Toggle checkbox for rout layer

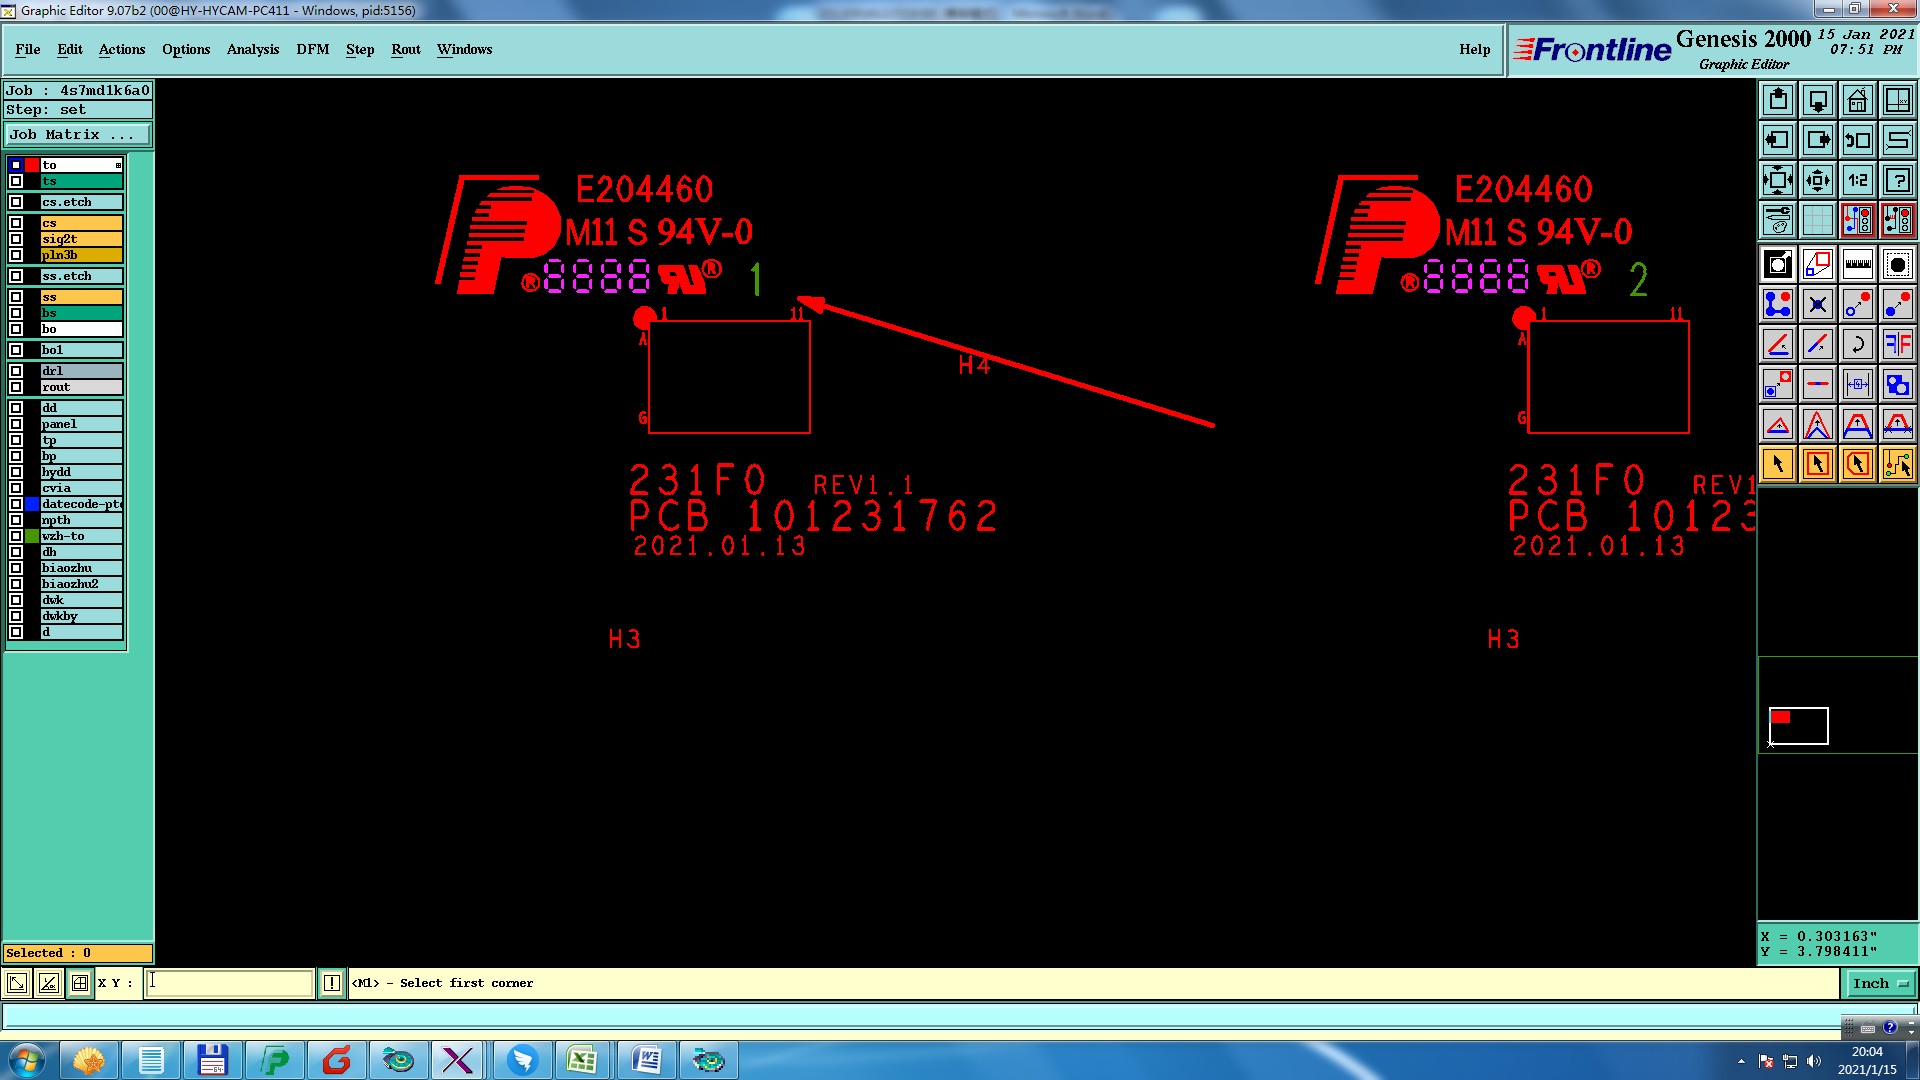coord(16,387)
